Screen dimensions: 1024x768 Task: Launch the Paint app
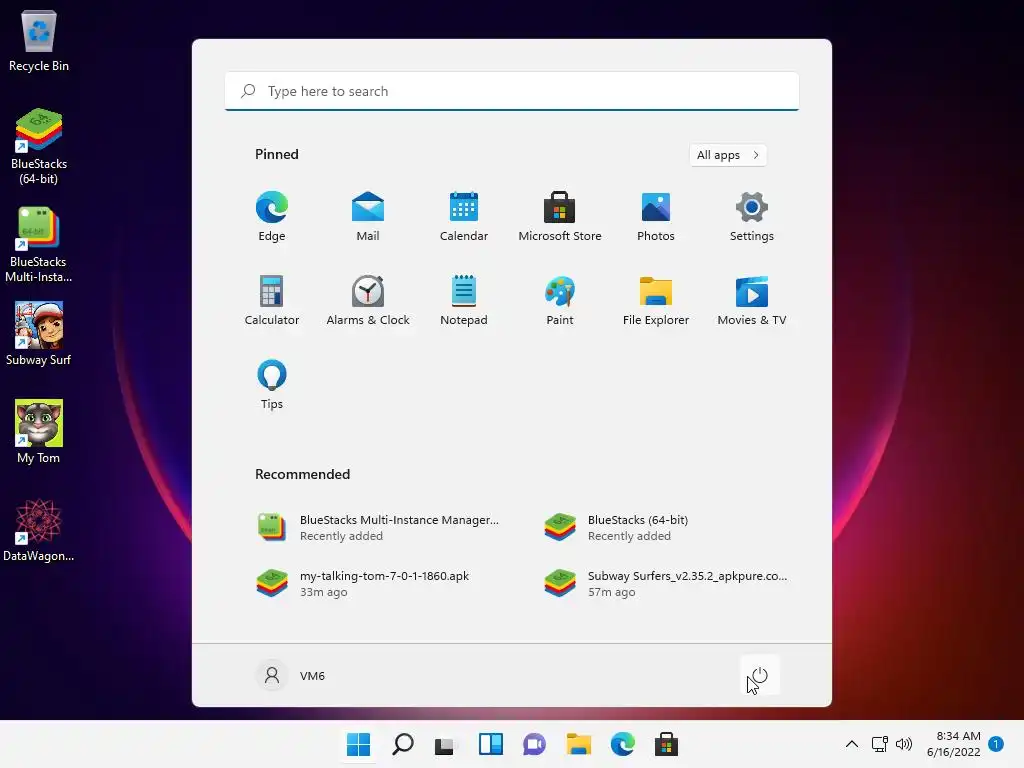[x=560, y=300]
